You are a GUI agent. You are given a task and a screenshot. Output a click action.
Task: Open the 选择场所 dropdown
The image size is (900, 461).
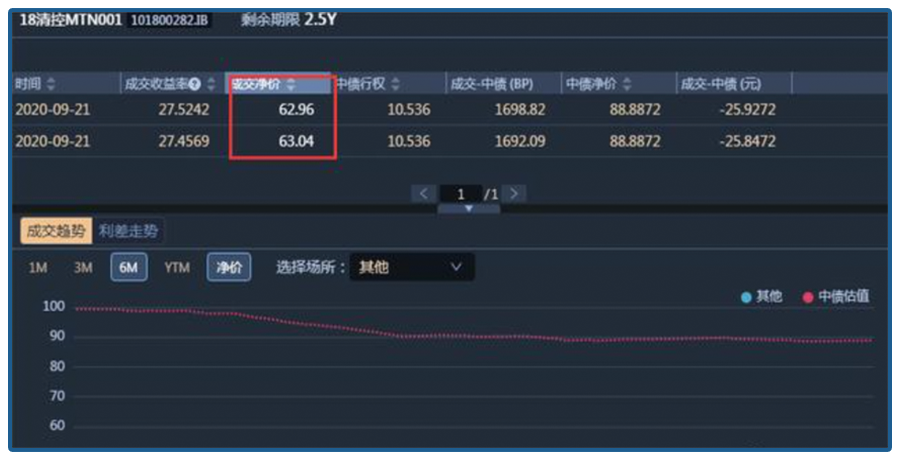coord(411,268)
